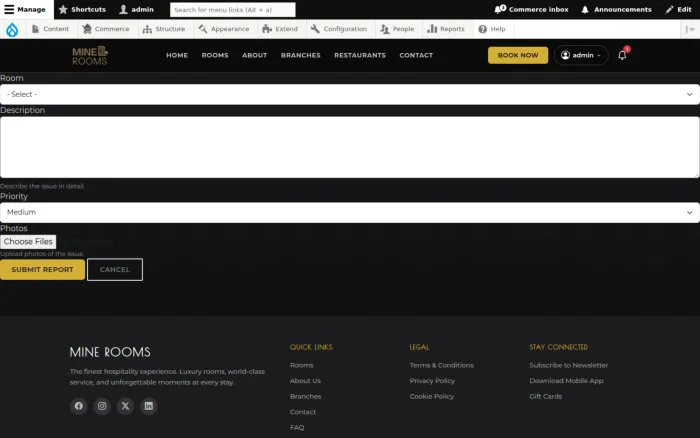Focus the menu links search field
Screen dimensions: 700x438
click(x=233, y=9)
